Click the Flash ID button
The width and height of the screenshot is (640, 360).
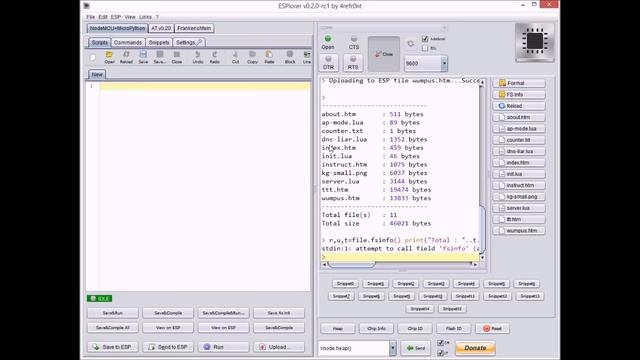coord(453,328)
